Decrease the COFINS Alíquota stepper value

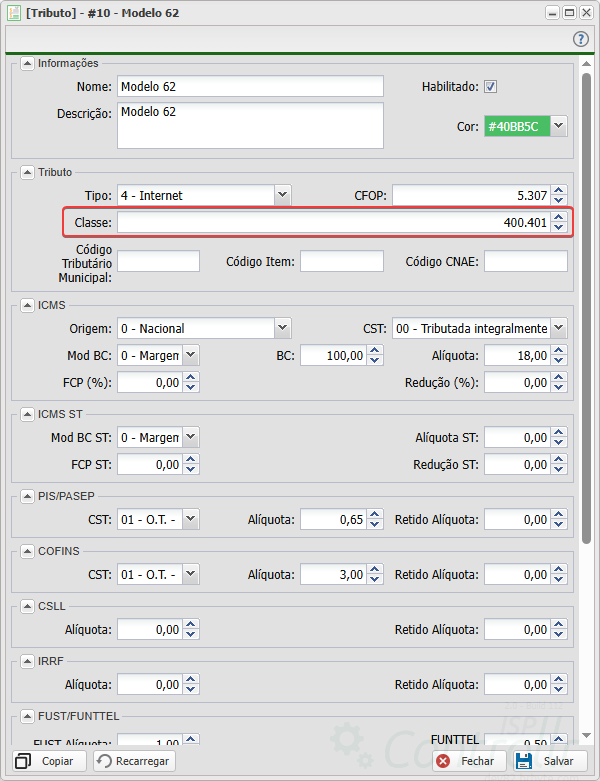375,580
